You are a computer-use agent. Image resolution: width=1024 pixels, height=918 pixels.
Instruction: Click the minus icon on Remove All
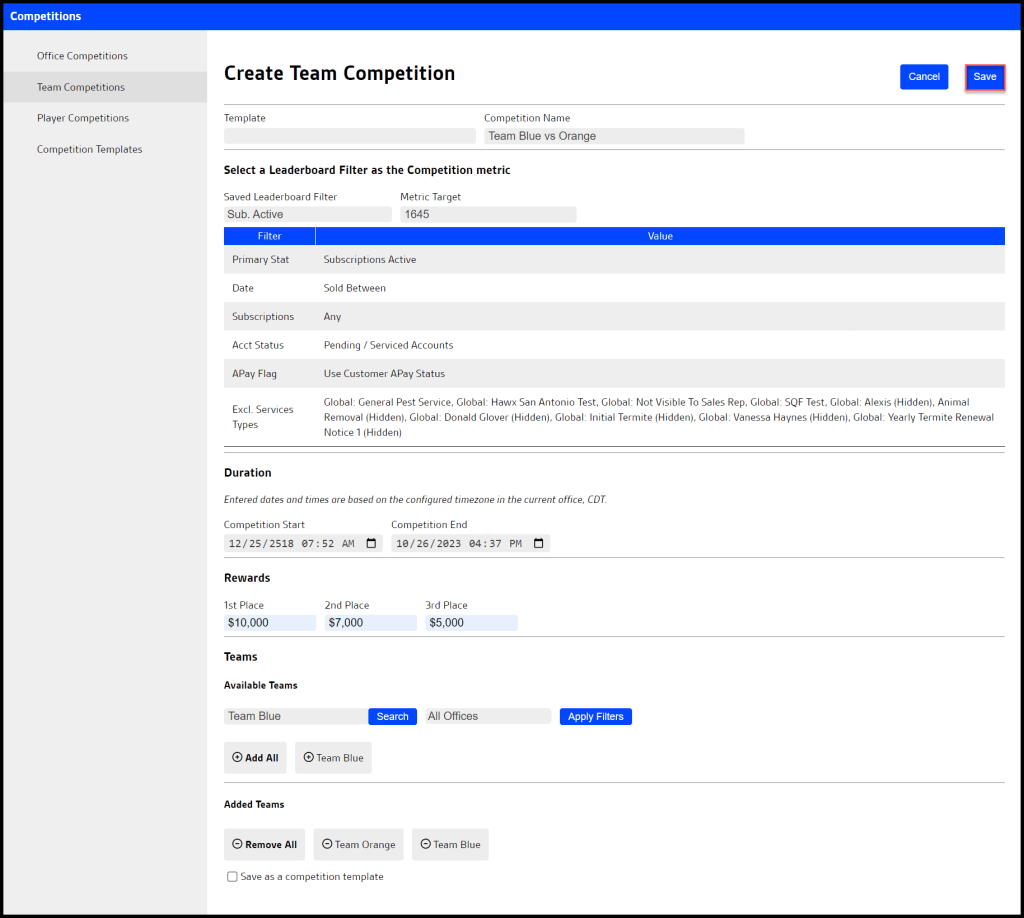click(237, 845)
